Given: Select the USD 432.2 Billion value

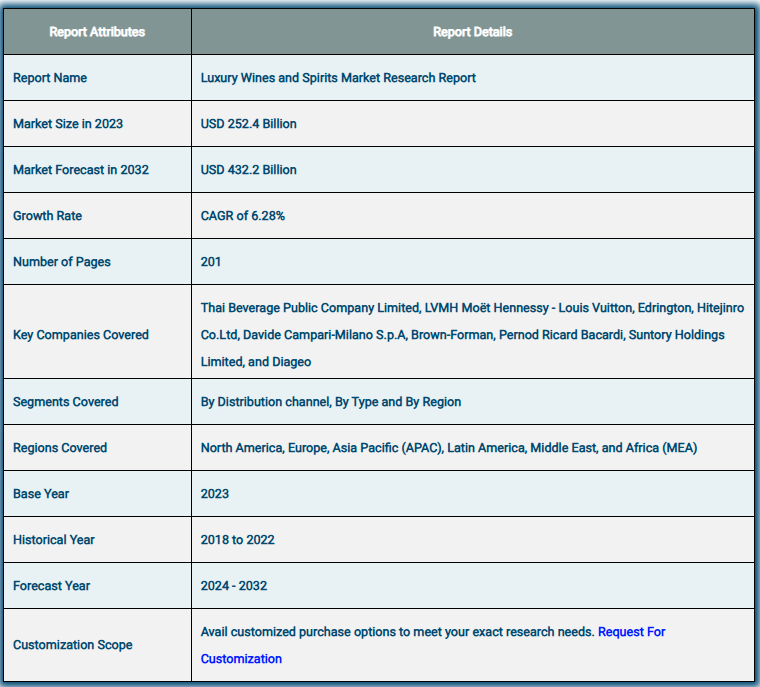Looking at the screenshot, I should pyautogui.click(x=249, y=170).
